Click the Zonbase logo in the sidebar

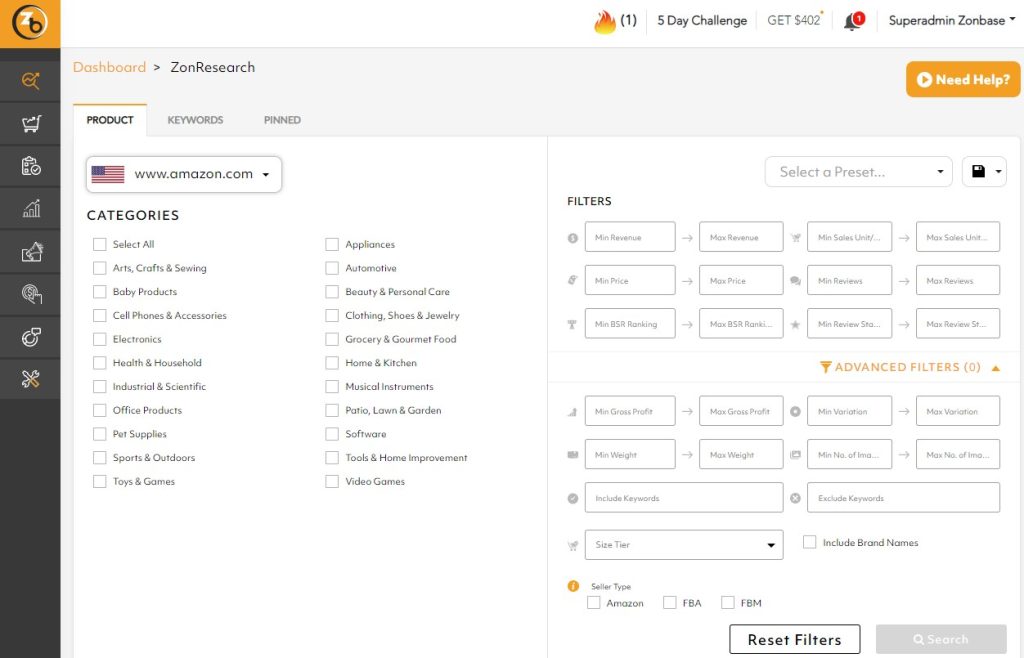[30, 23]
